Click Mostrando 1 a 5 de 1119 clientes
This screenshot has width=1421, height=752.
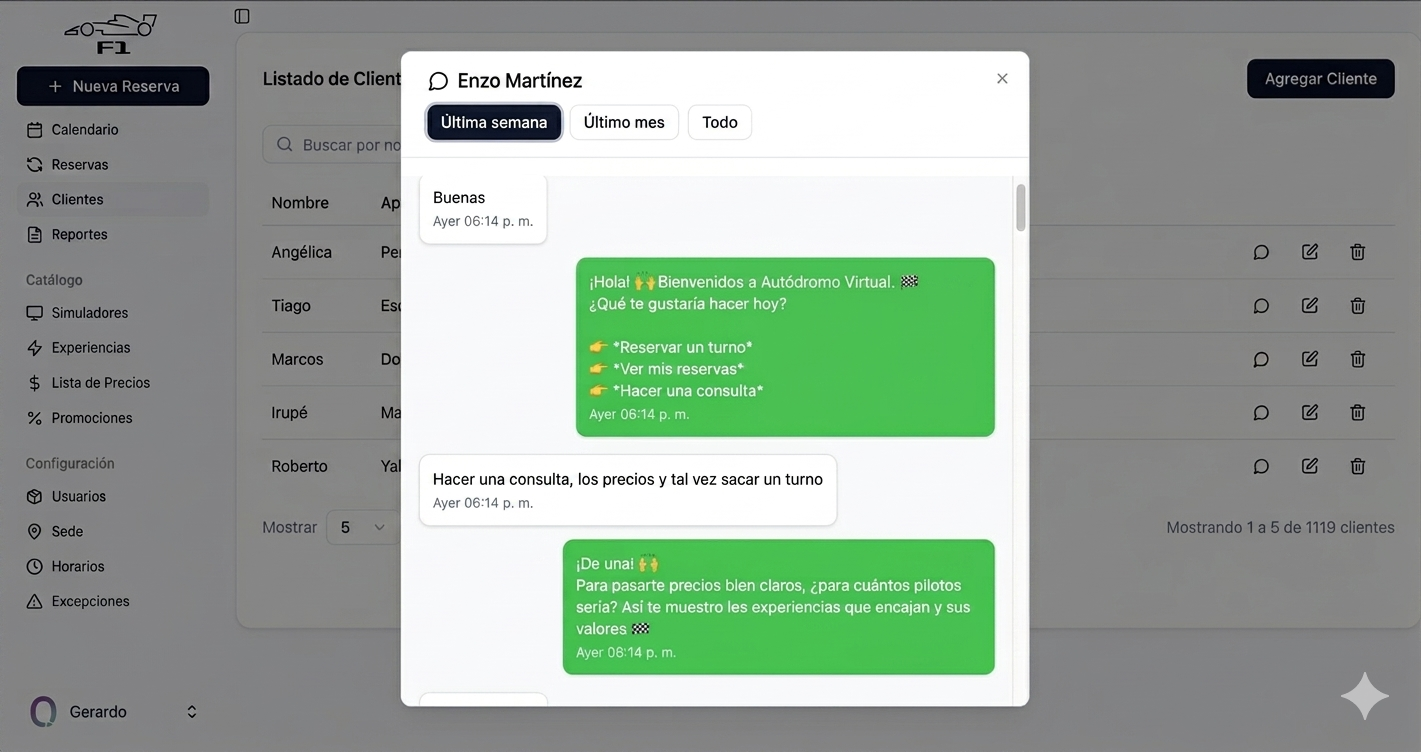click(1280, 527)
